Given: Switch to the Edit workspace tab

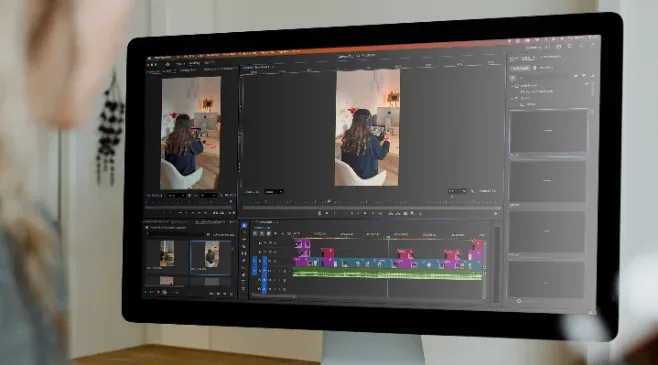Looking at the screenshot, I should point(194,63).
